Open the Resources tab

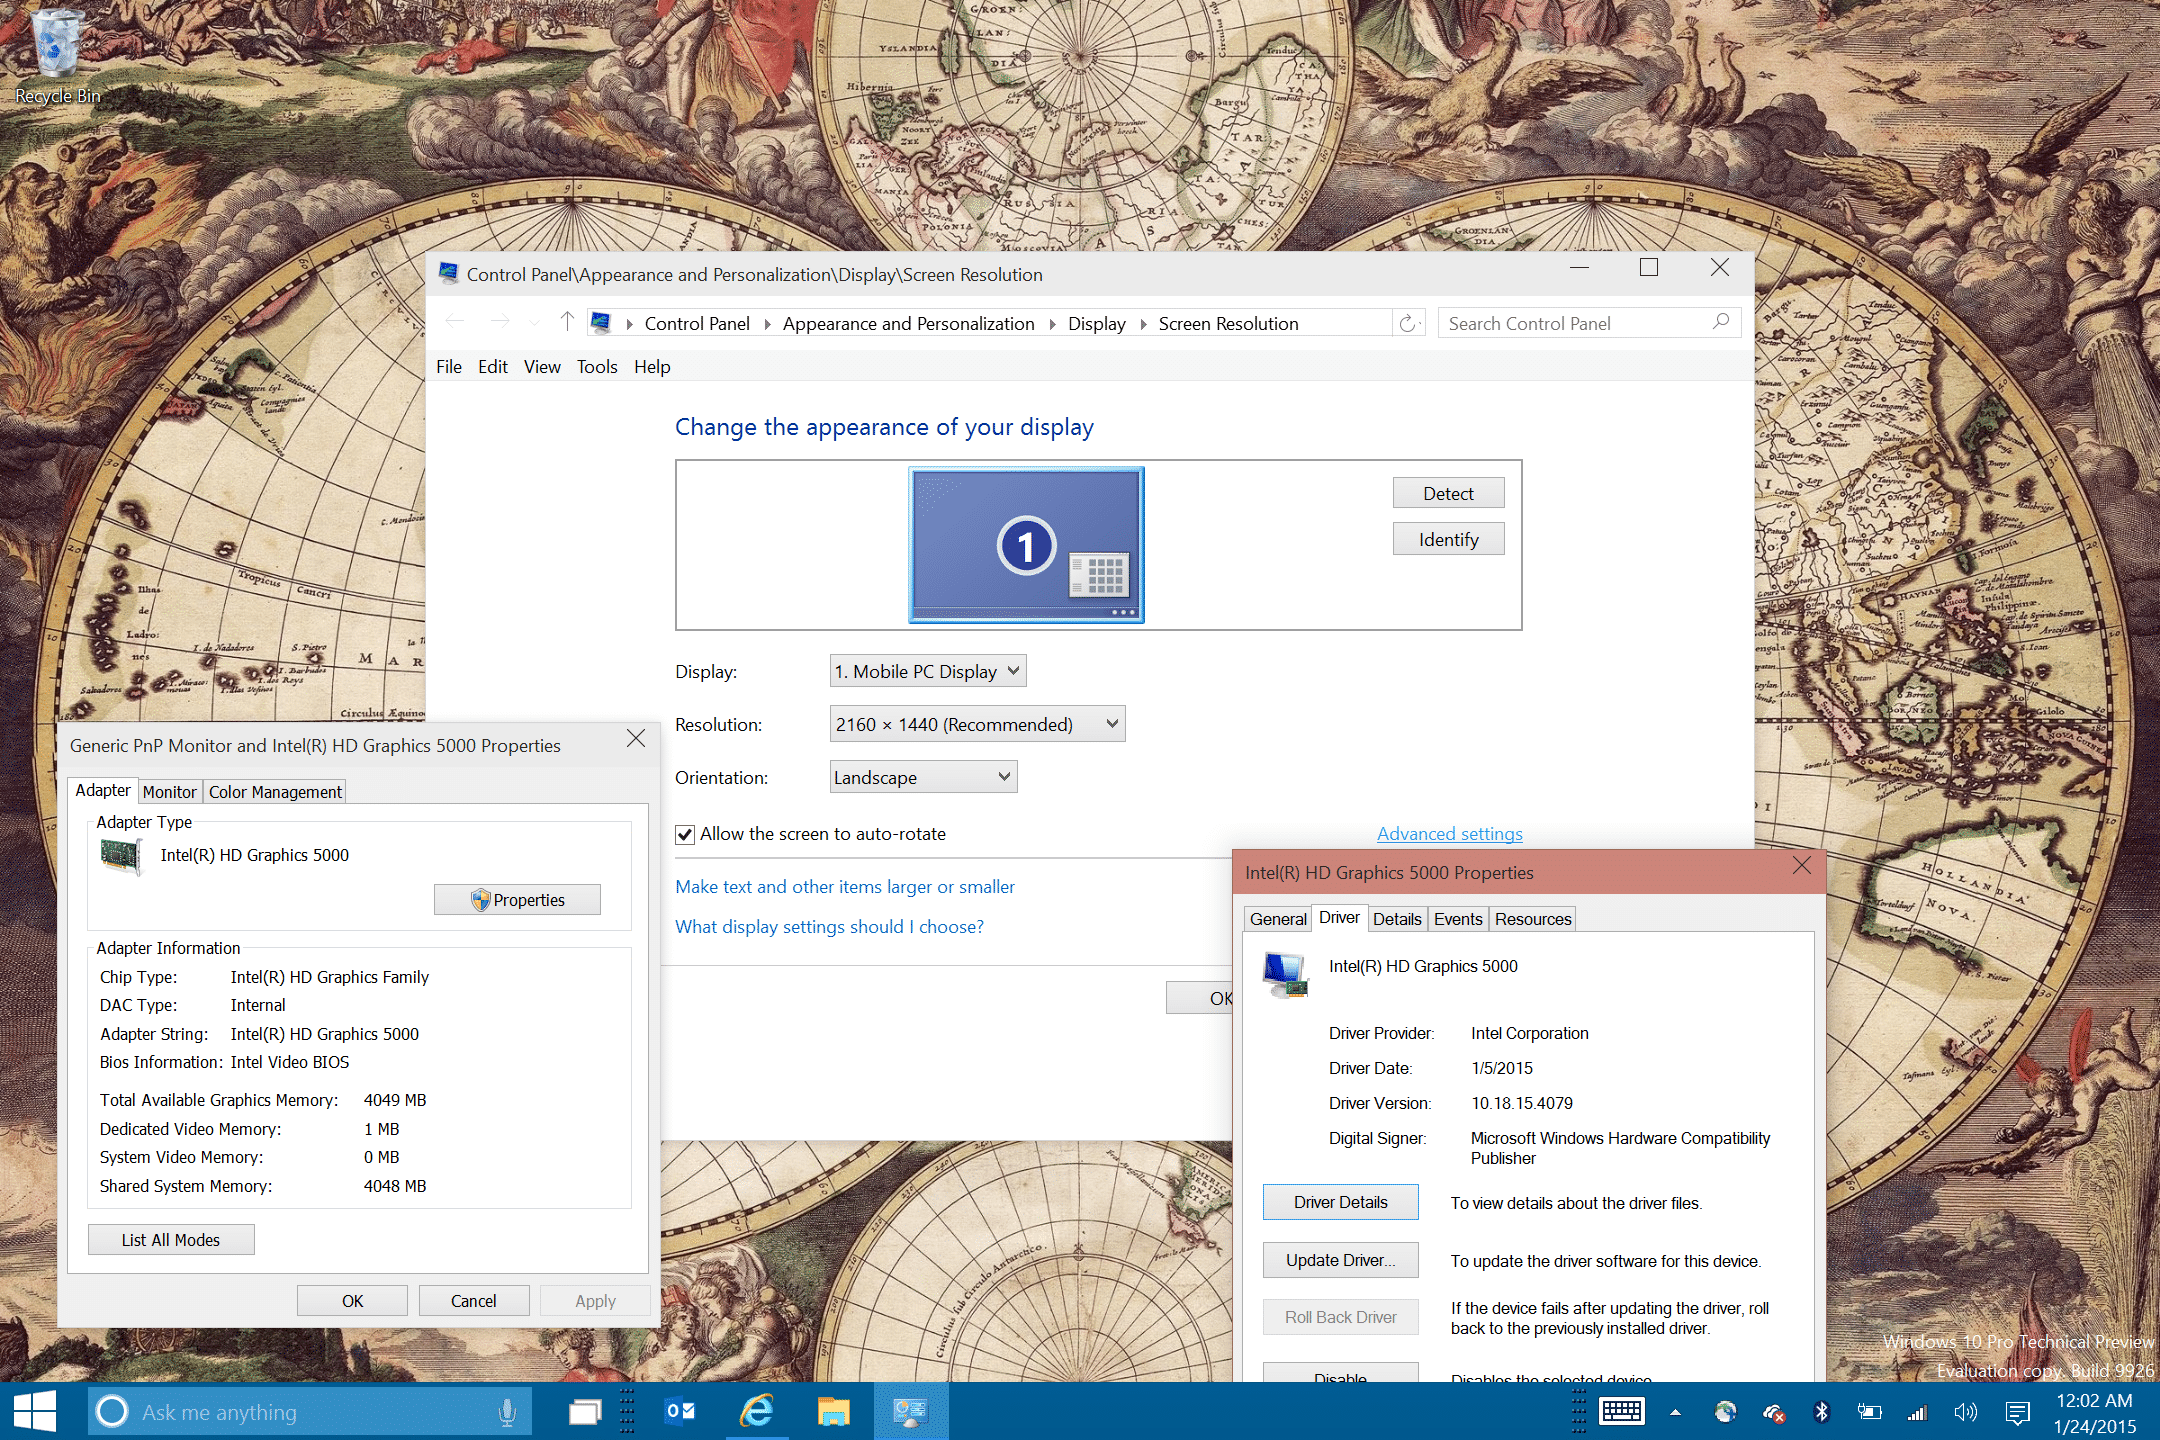(1533, 919)
